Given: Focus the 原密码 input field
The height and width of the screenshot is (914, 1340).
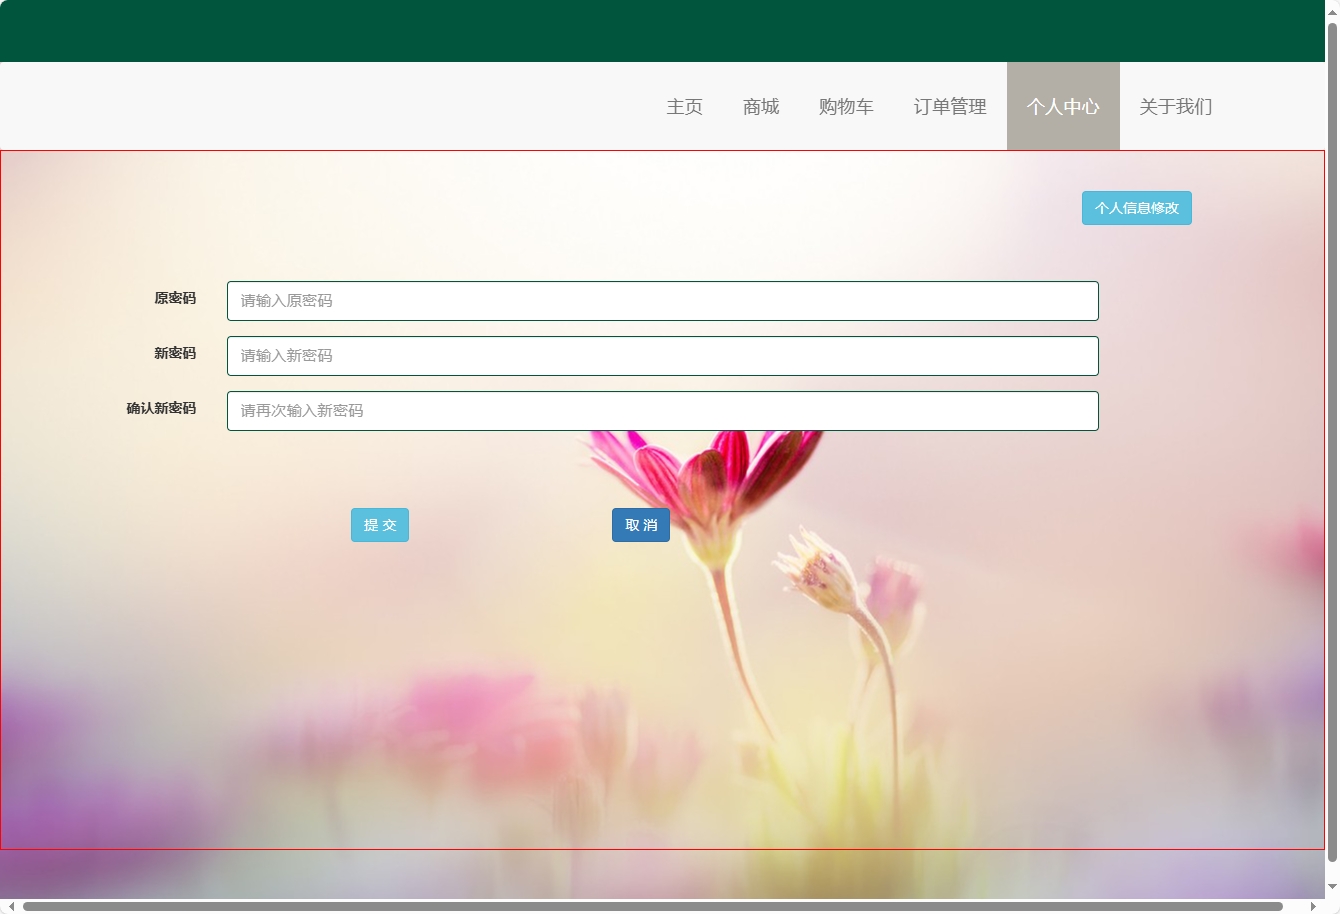Looking at the screenshot, I should pos(662,301).
